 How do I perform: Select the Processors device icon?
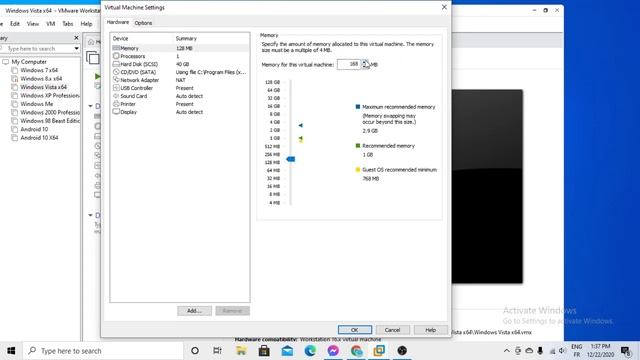(116, 56)
